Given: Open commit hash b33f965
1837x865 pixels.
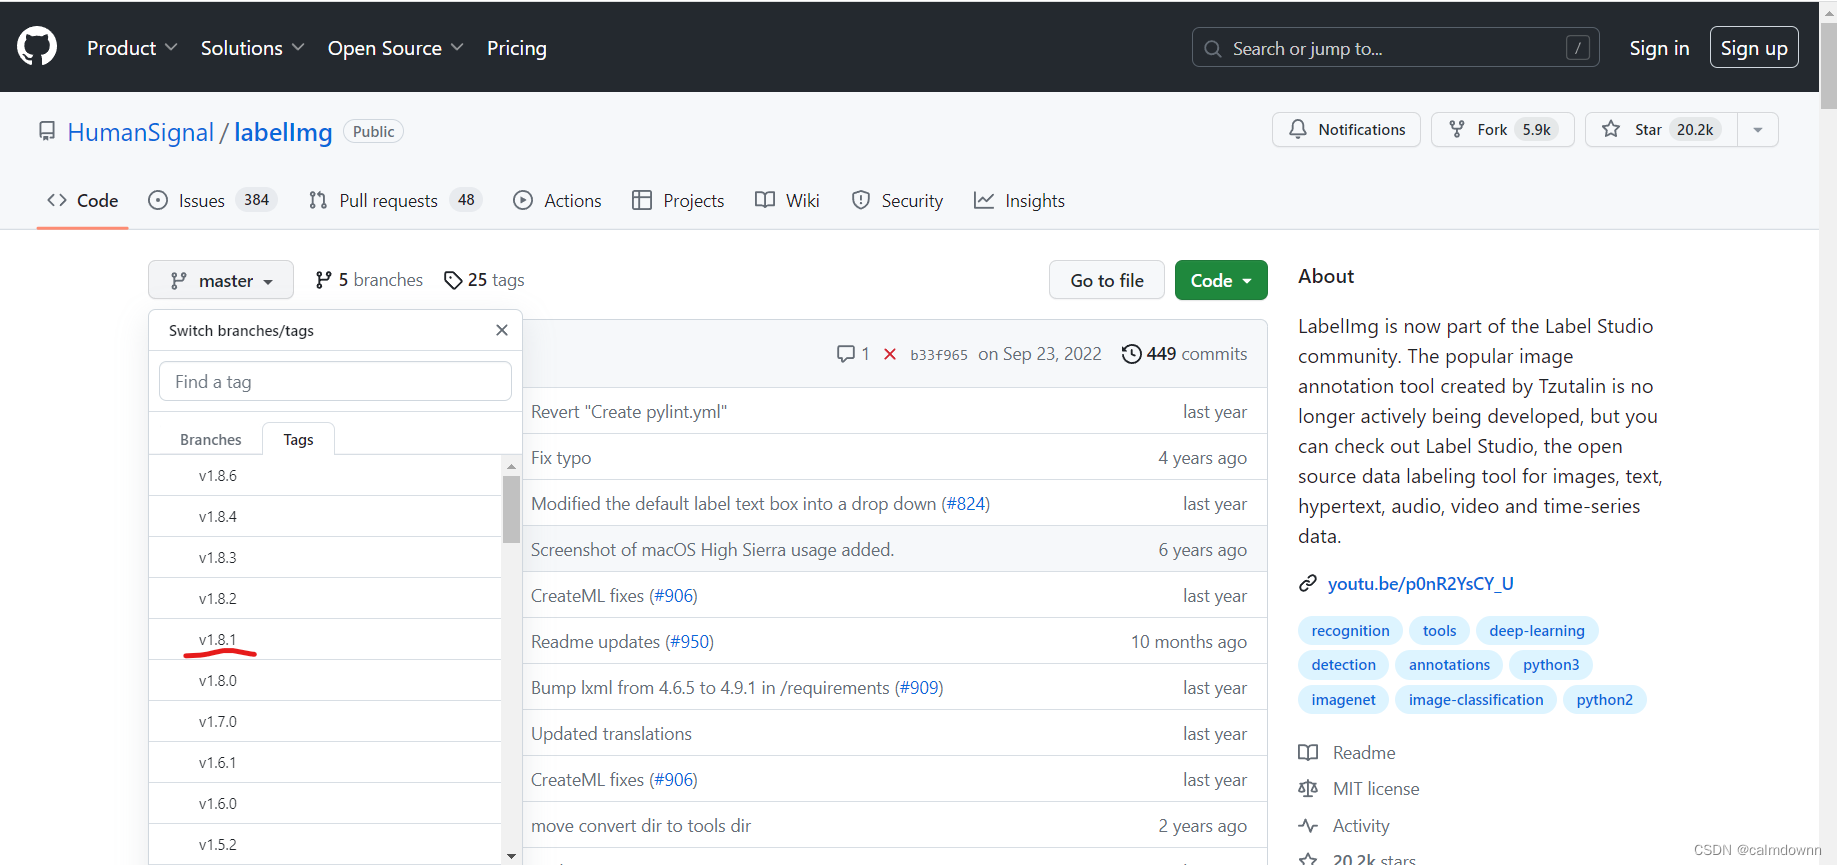Looking at the screenshot, I should point(938,355).
